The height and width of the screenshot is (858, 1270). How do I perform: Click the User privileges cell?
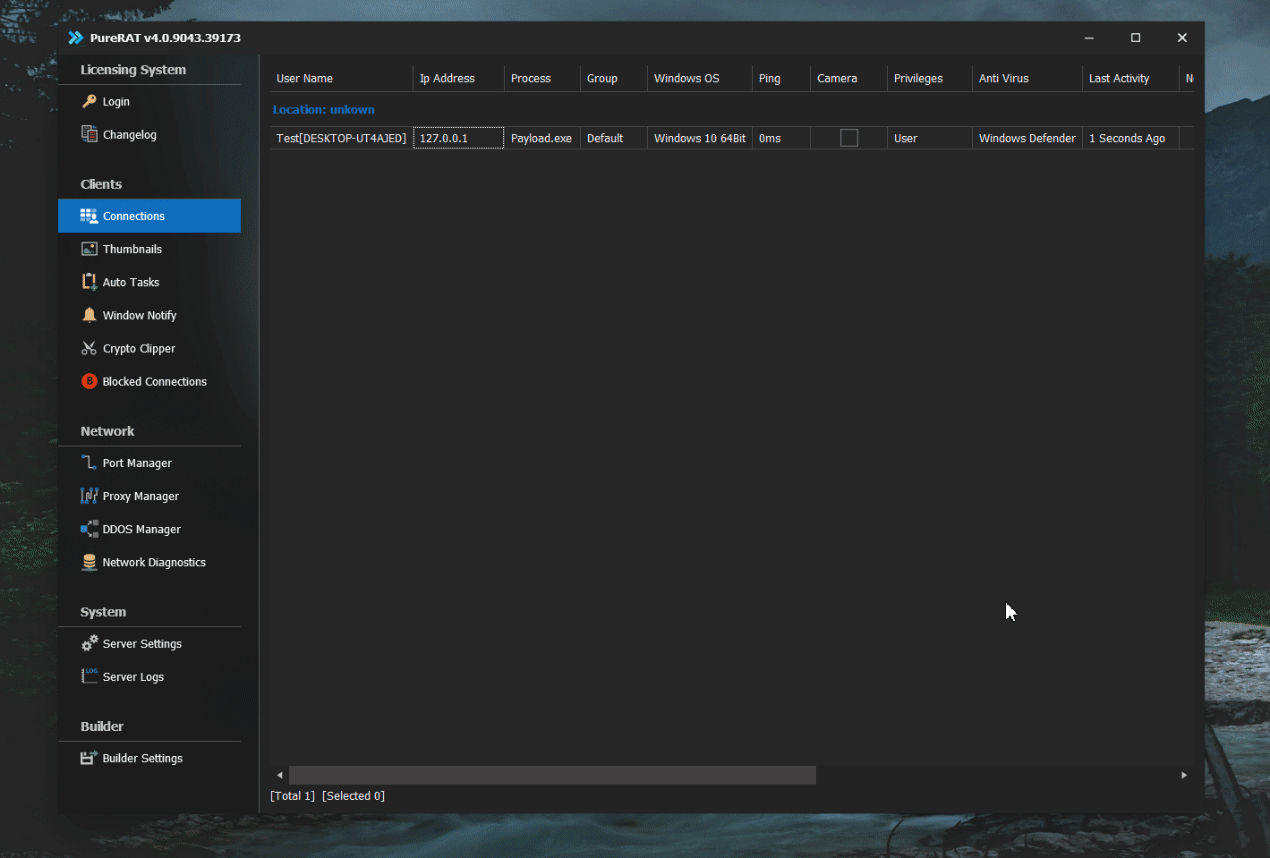929,138
